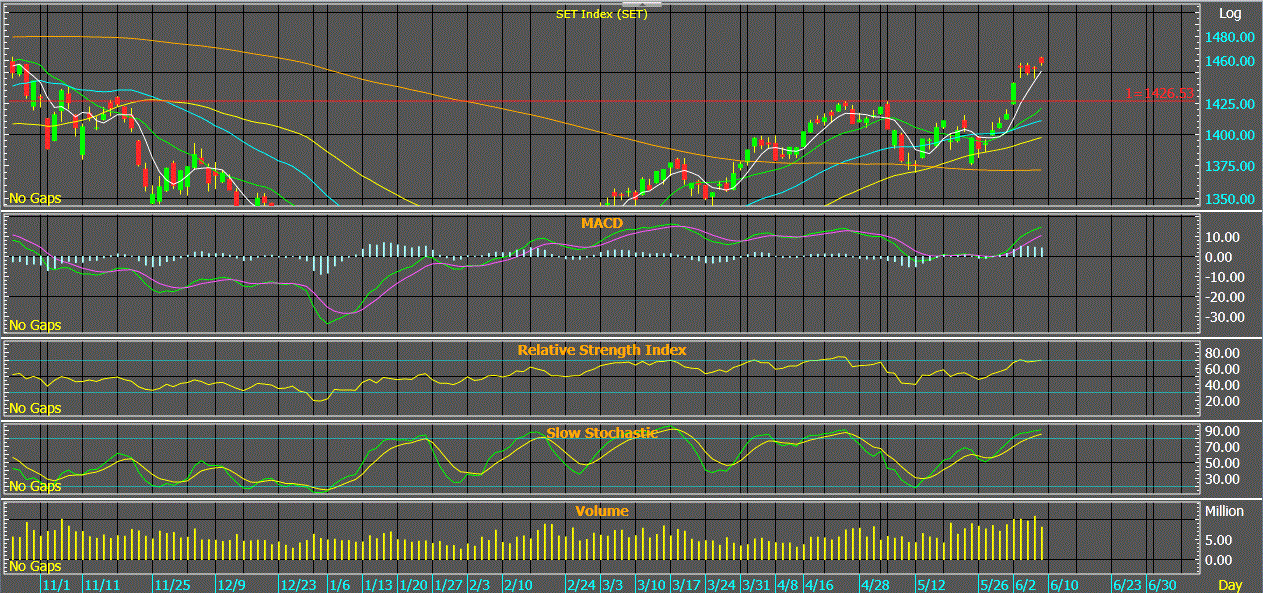Click the 3/17 date label
Screen dimensions: 1263x593
coord(686,584)
